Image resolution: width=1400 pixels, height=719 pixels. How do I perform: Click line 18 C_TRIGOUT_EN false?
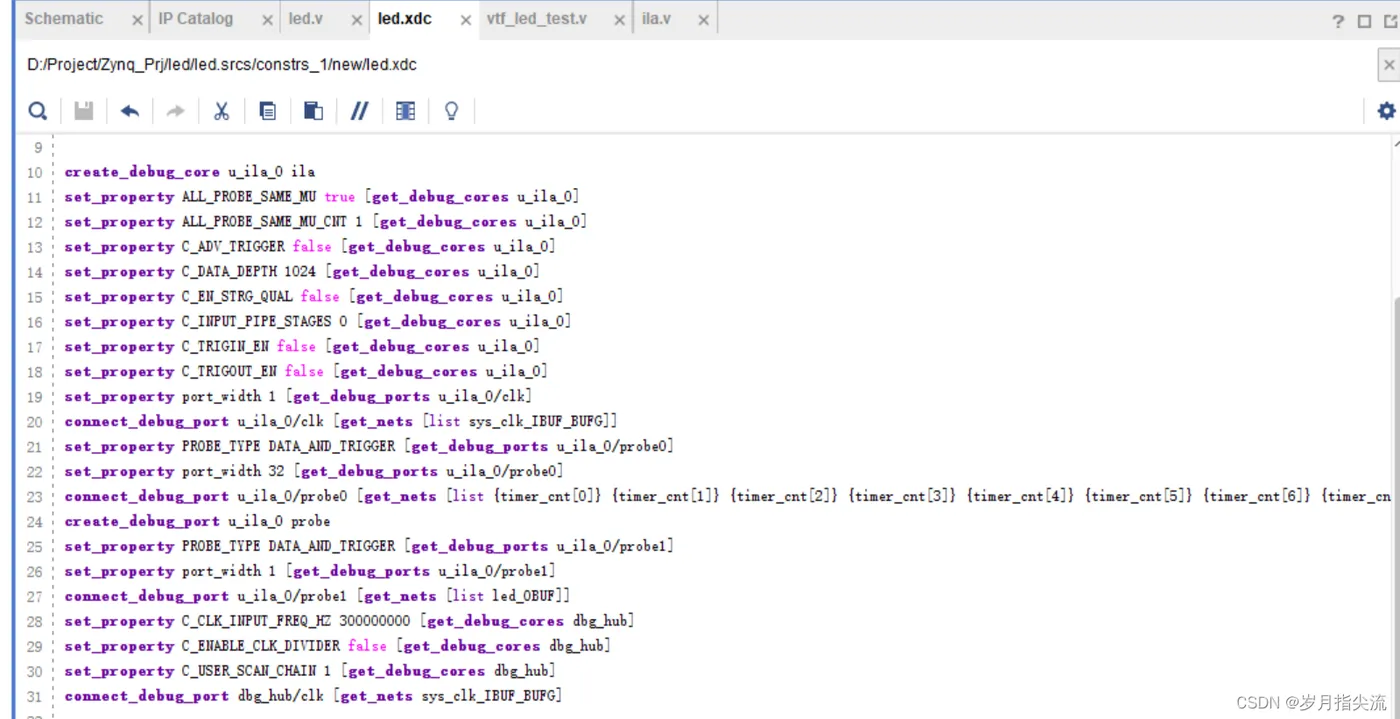coord(306,372)
